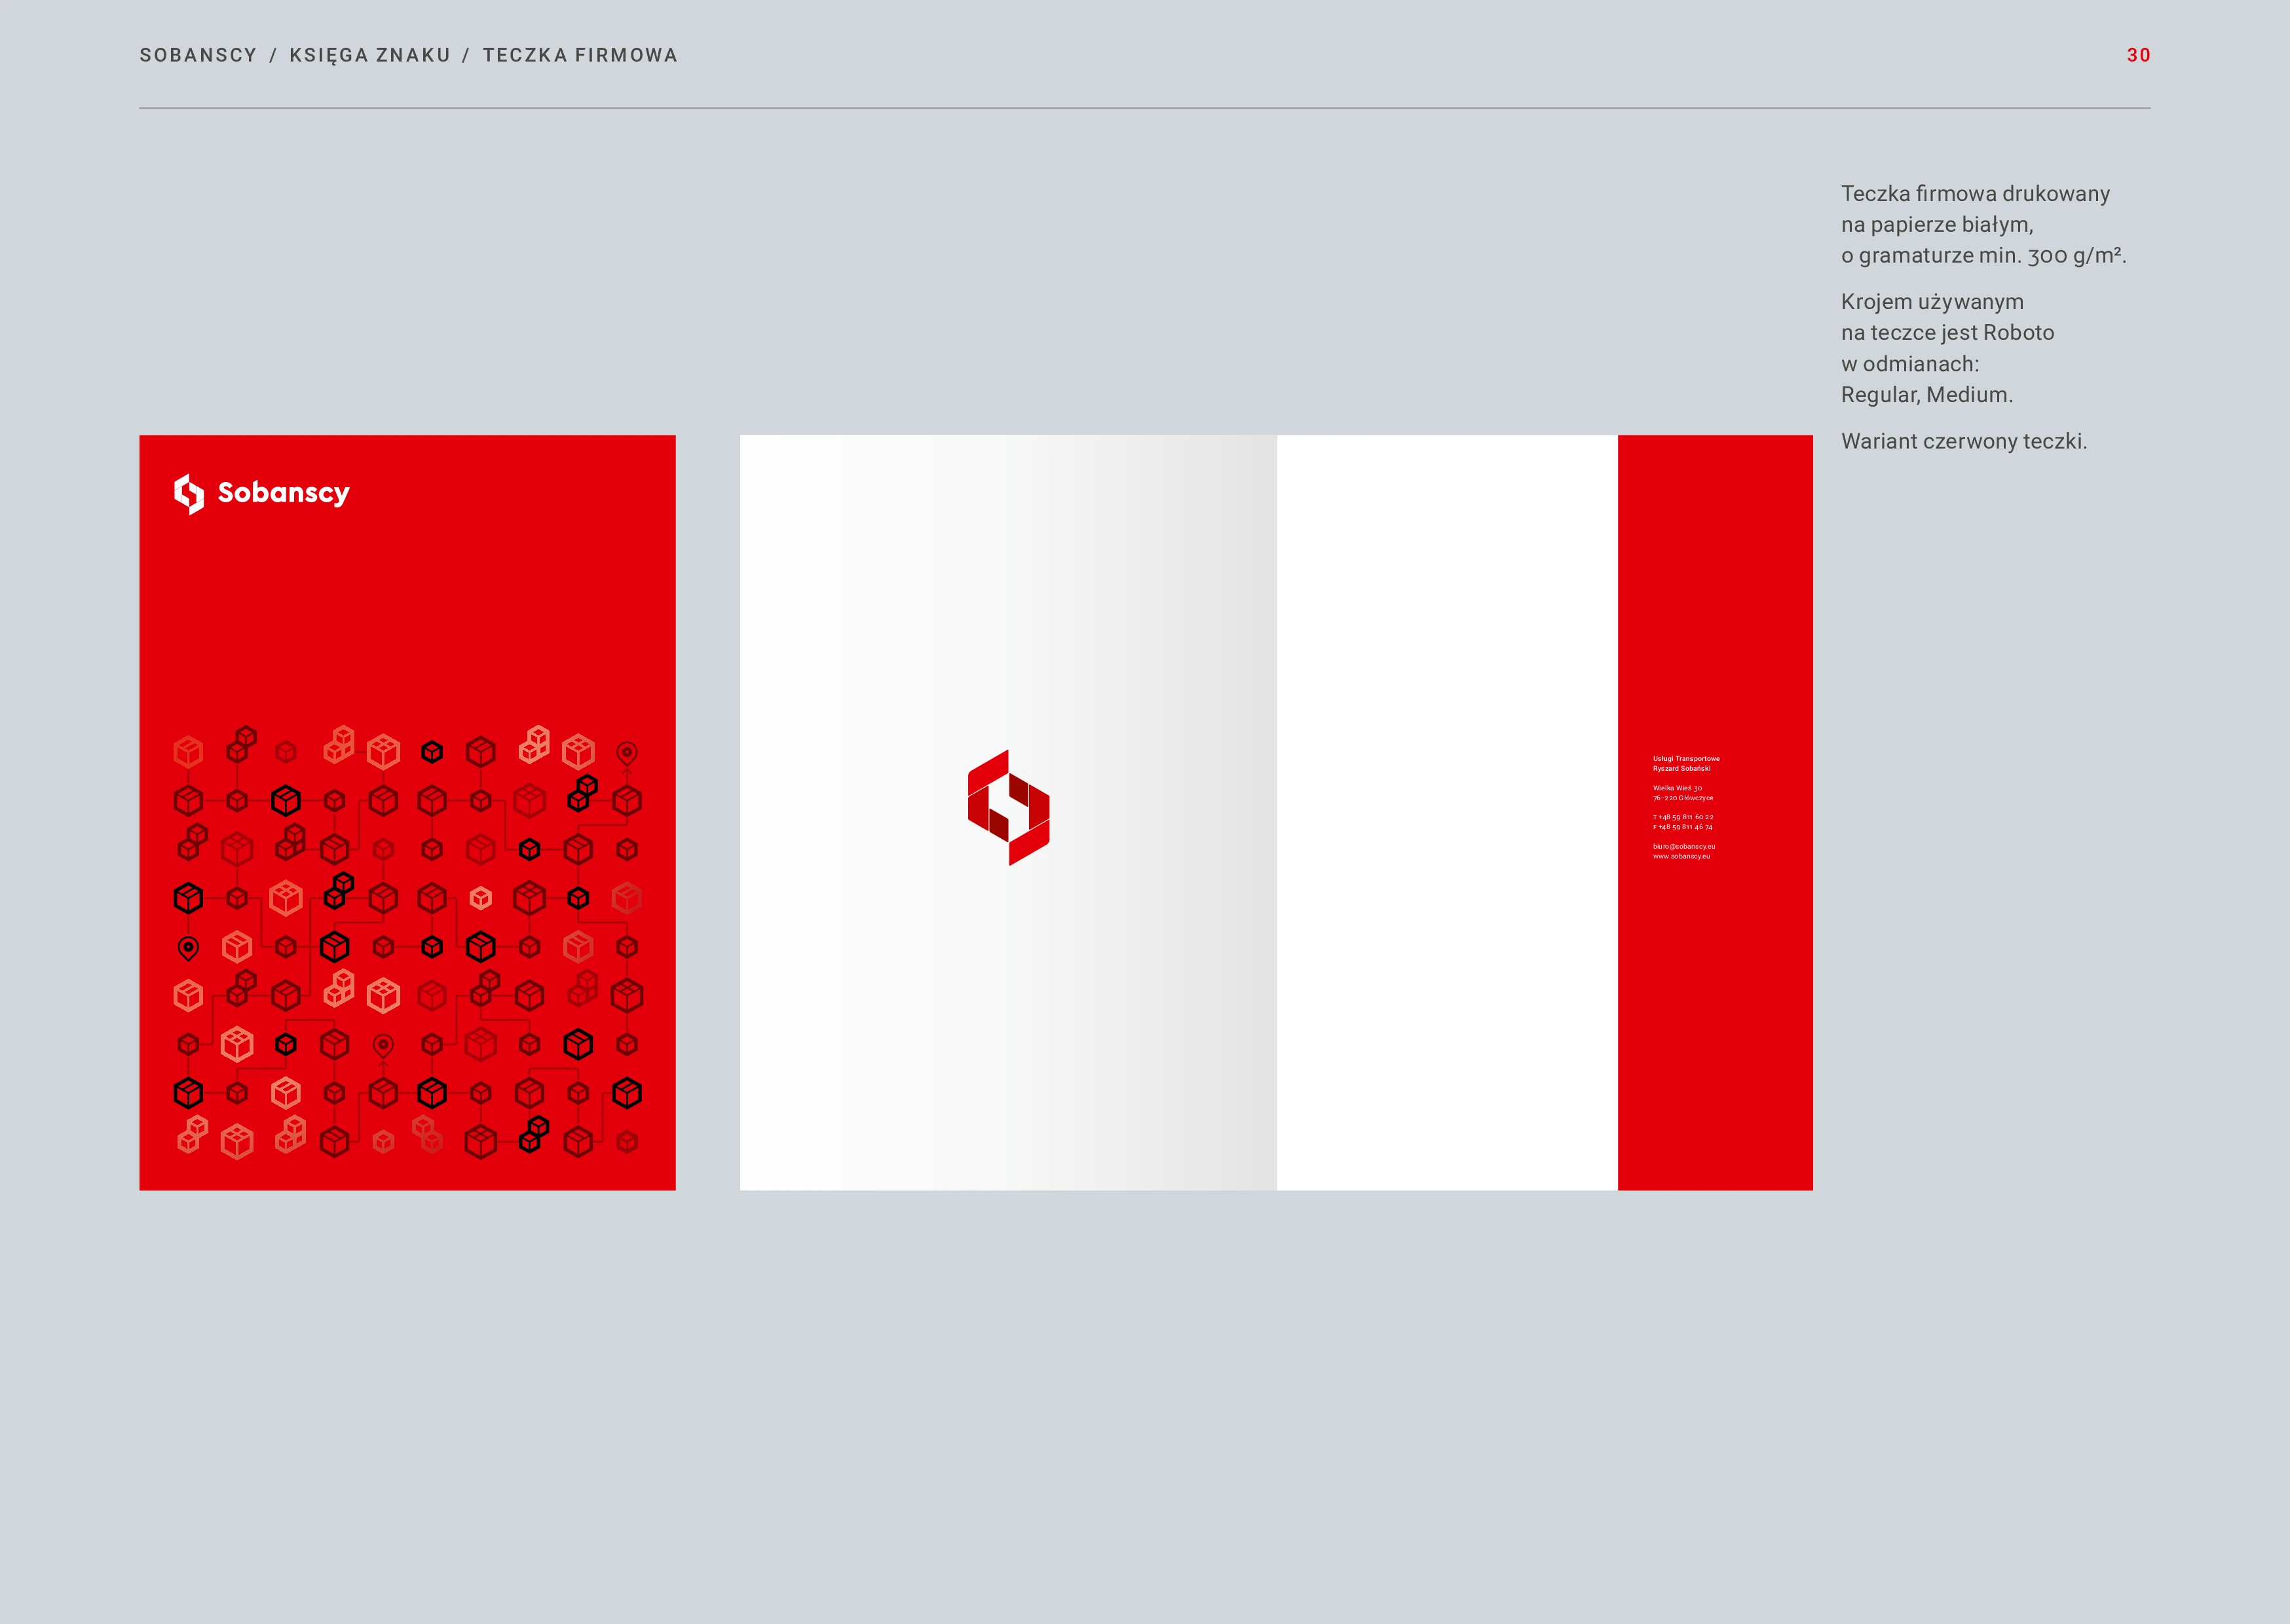Click the white Sobanscy wordmark text on the cover
2290x1624 pixels.
click(283, 493)
